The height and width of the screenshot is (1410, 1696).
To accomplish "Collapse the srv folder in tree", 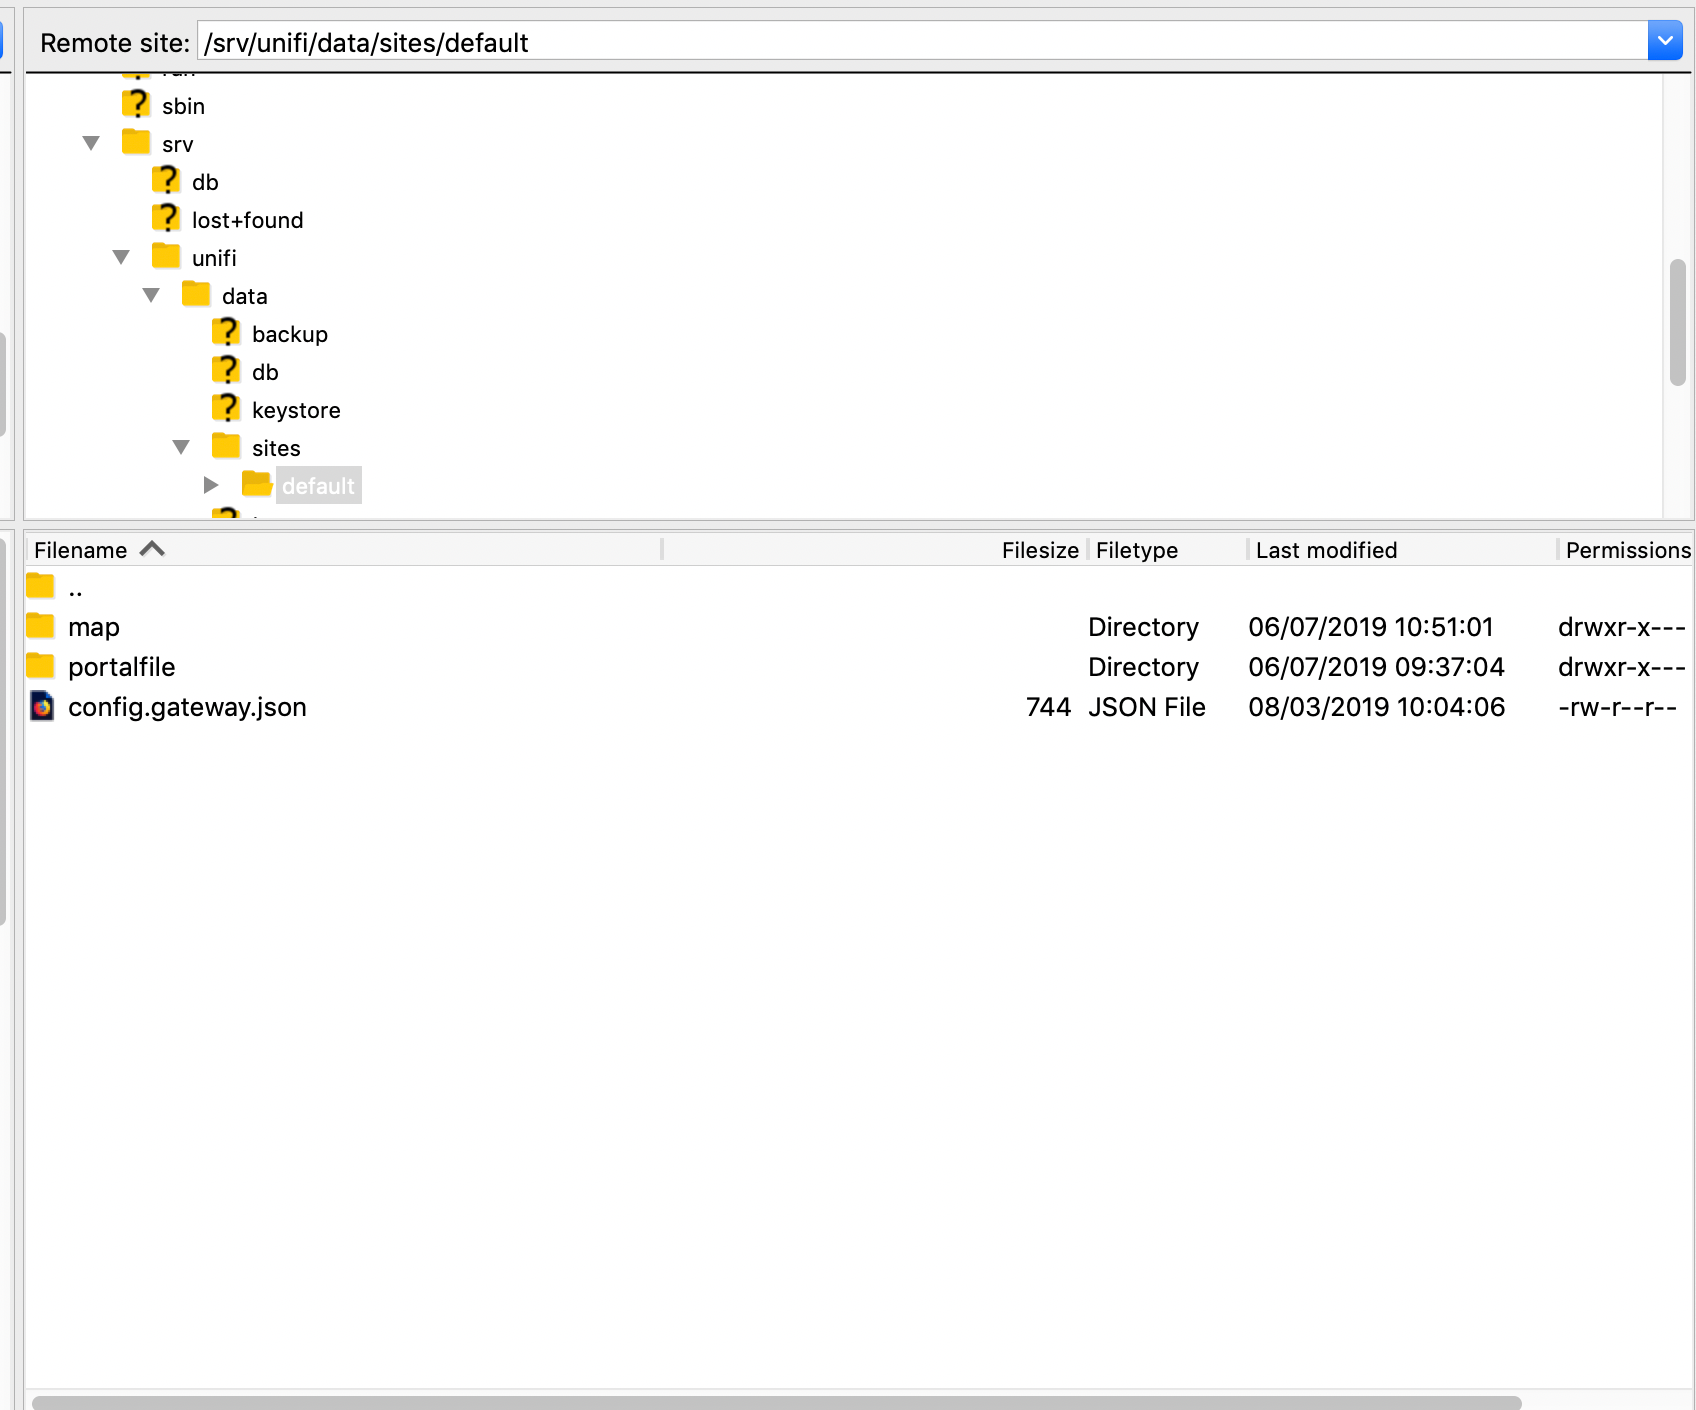I will (x=91, y=143).
